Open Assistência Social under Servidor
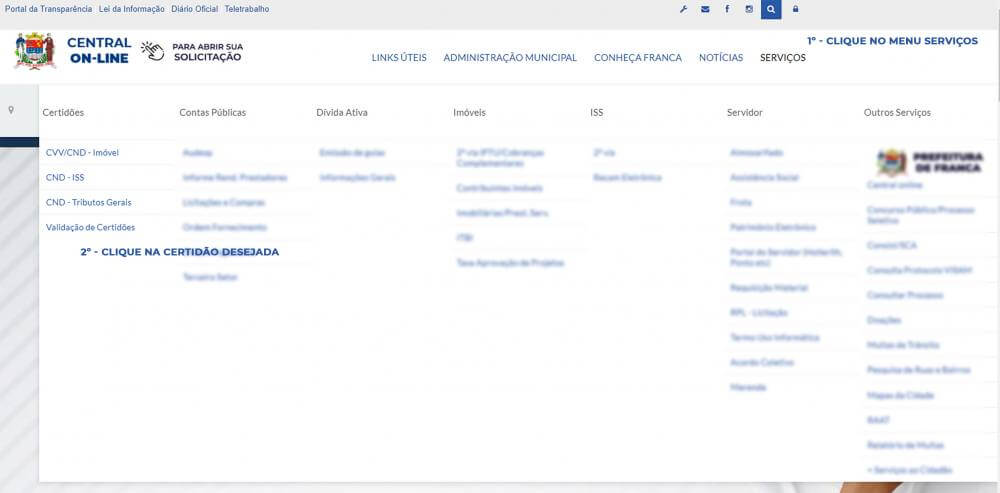Image resolution: width=1000 pixels, height=493 pixels. point(764,177)
